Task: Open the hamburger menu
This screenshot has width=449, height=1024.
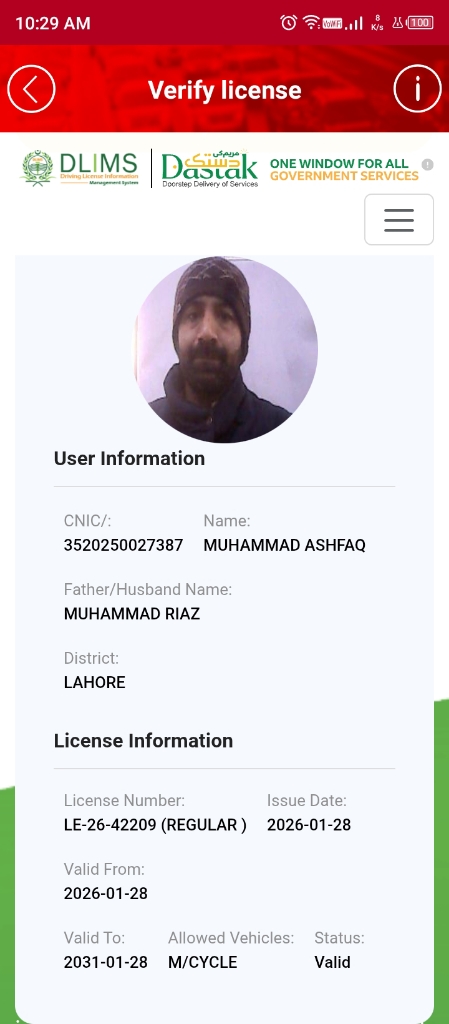Action: click(x=399, y=220)
